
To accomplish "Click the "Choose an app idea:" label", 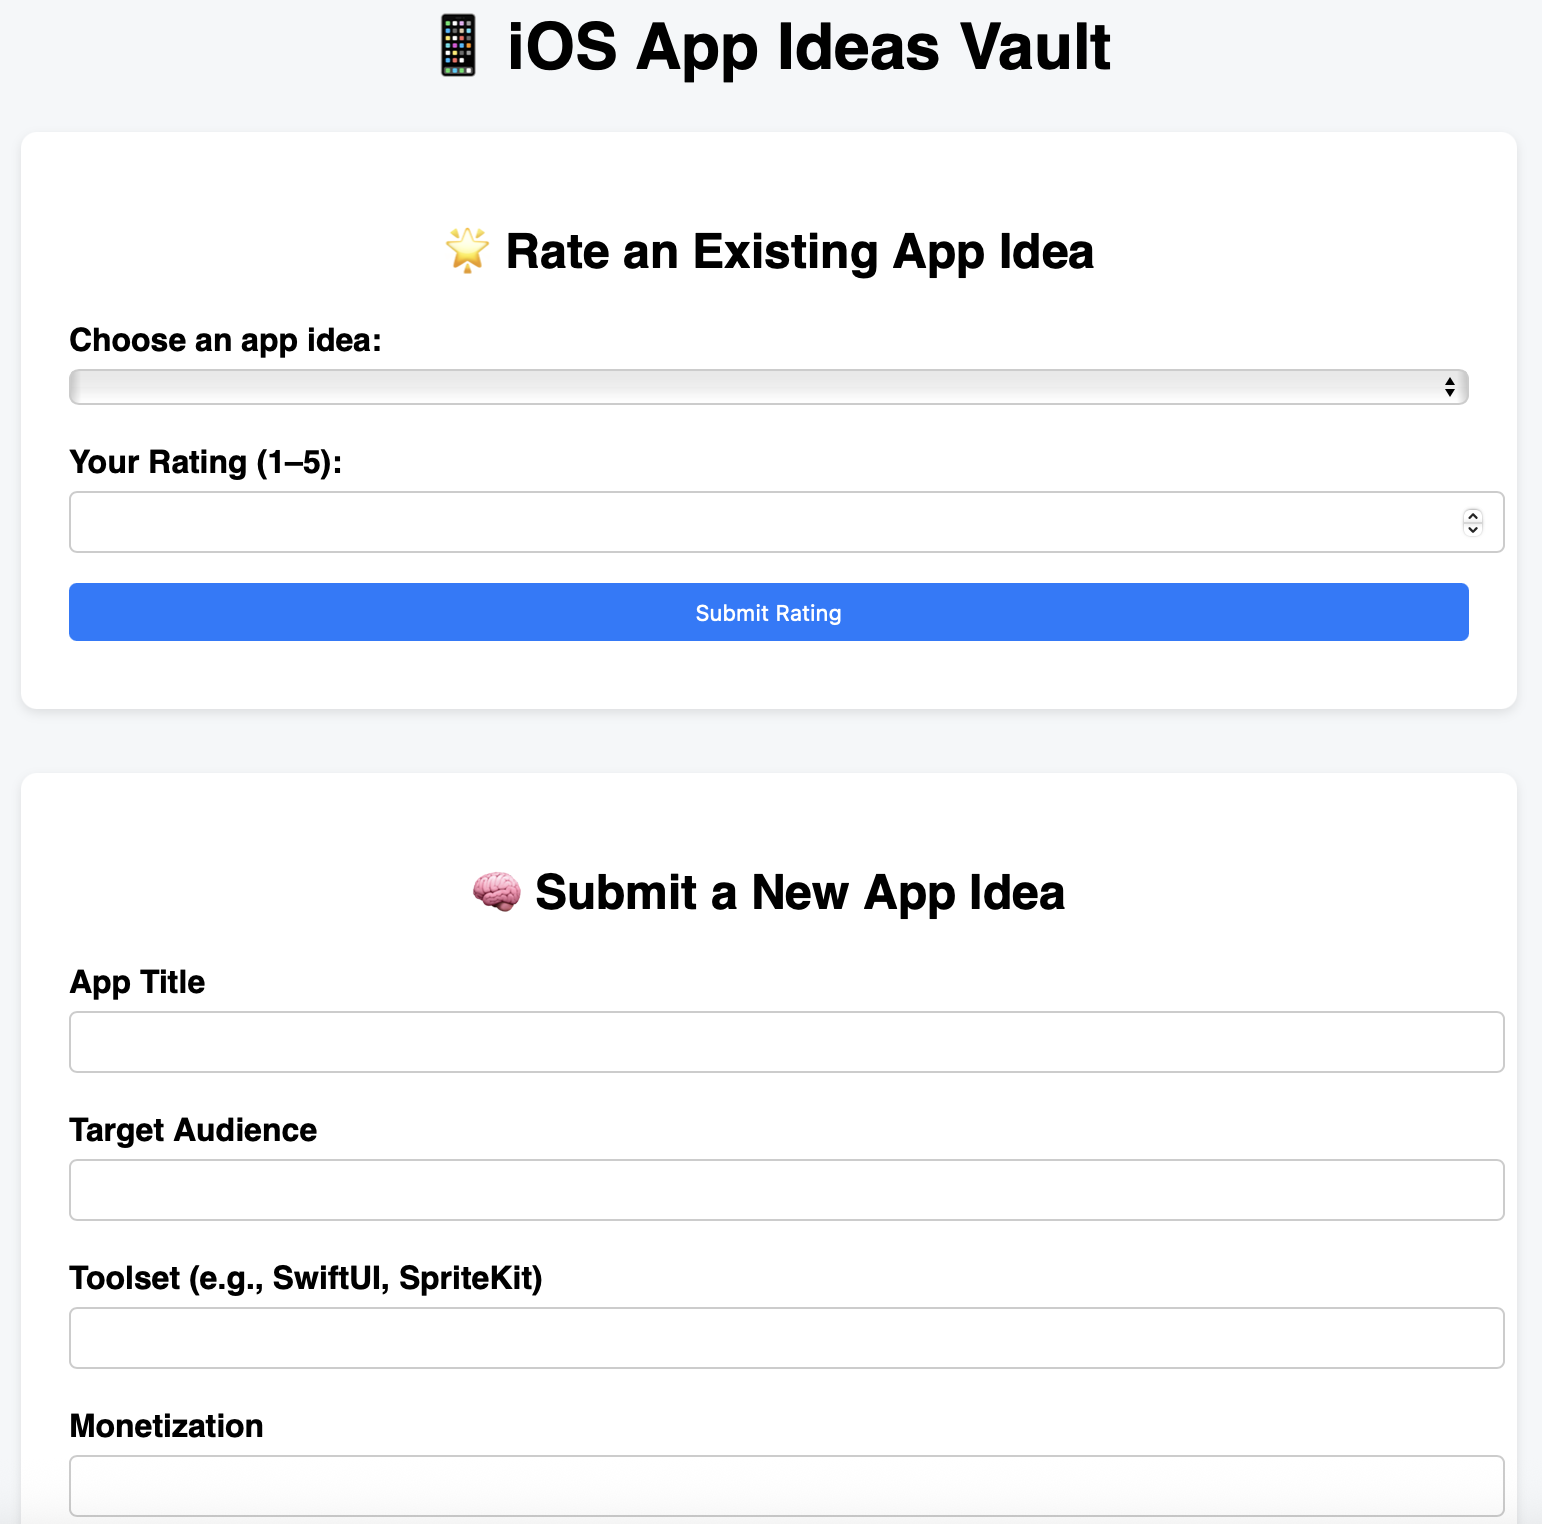I will point(225,340).
